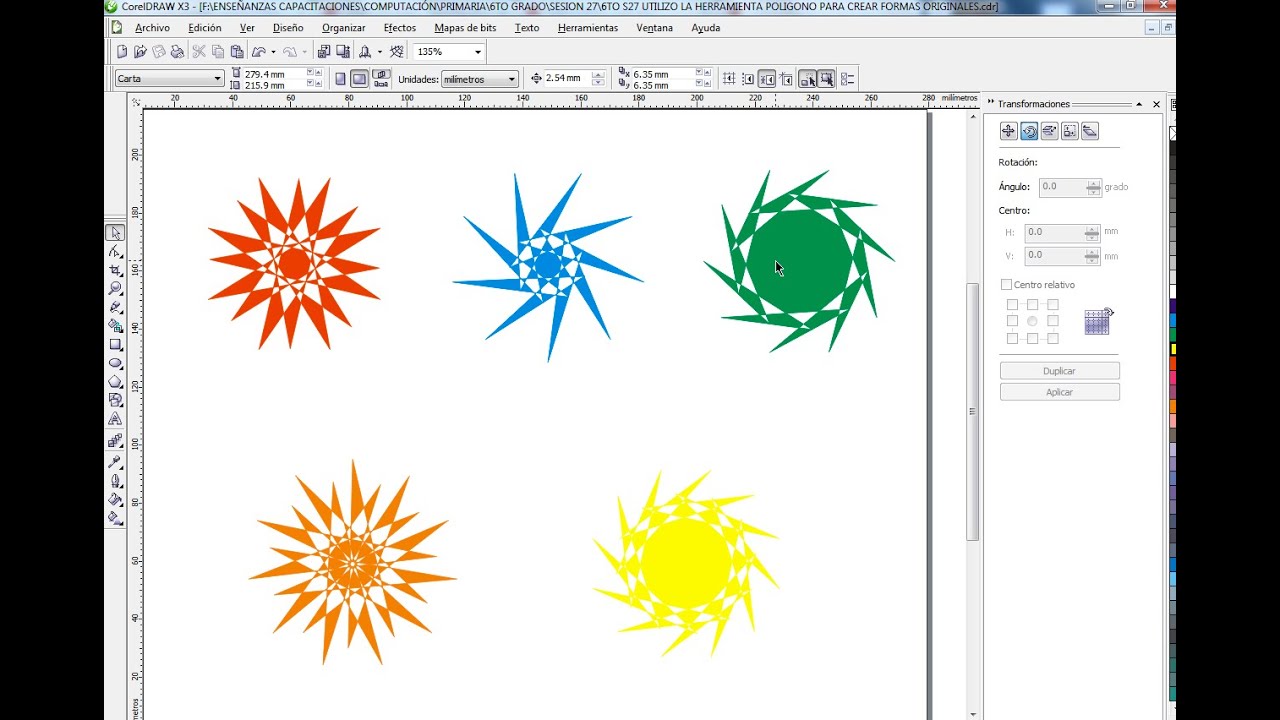Click the Import icon in toolbar
Image resolution: width=1280 pixels, height=720 pixels.
[x=324, y=52]
